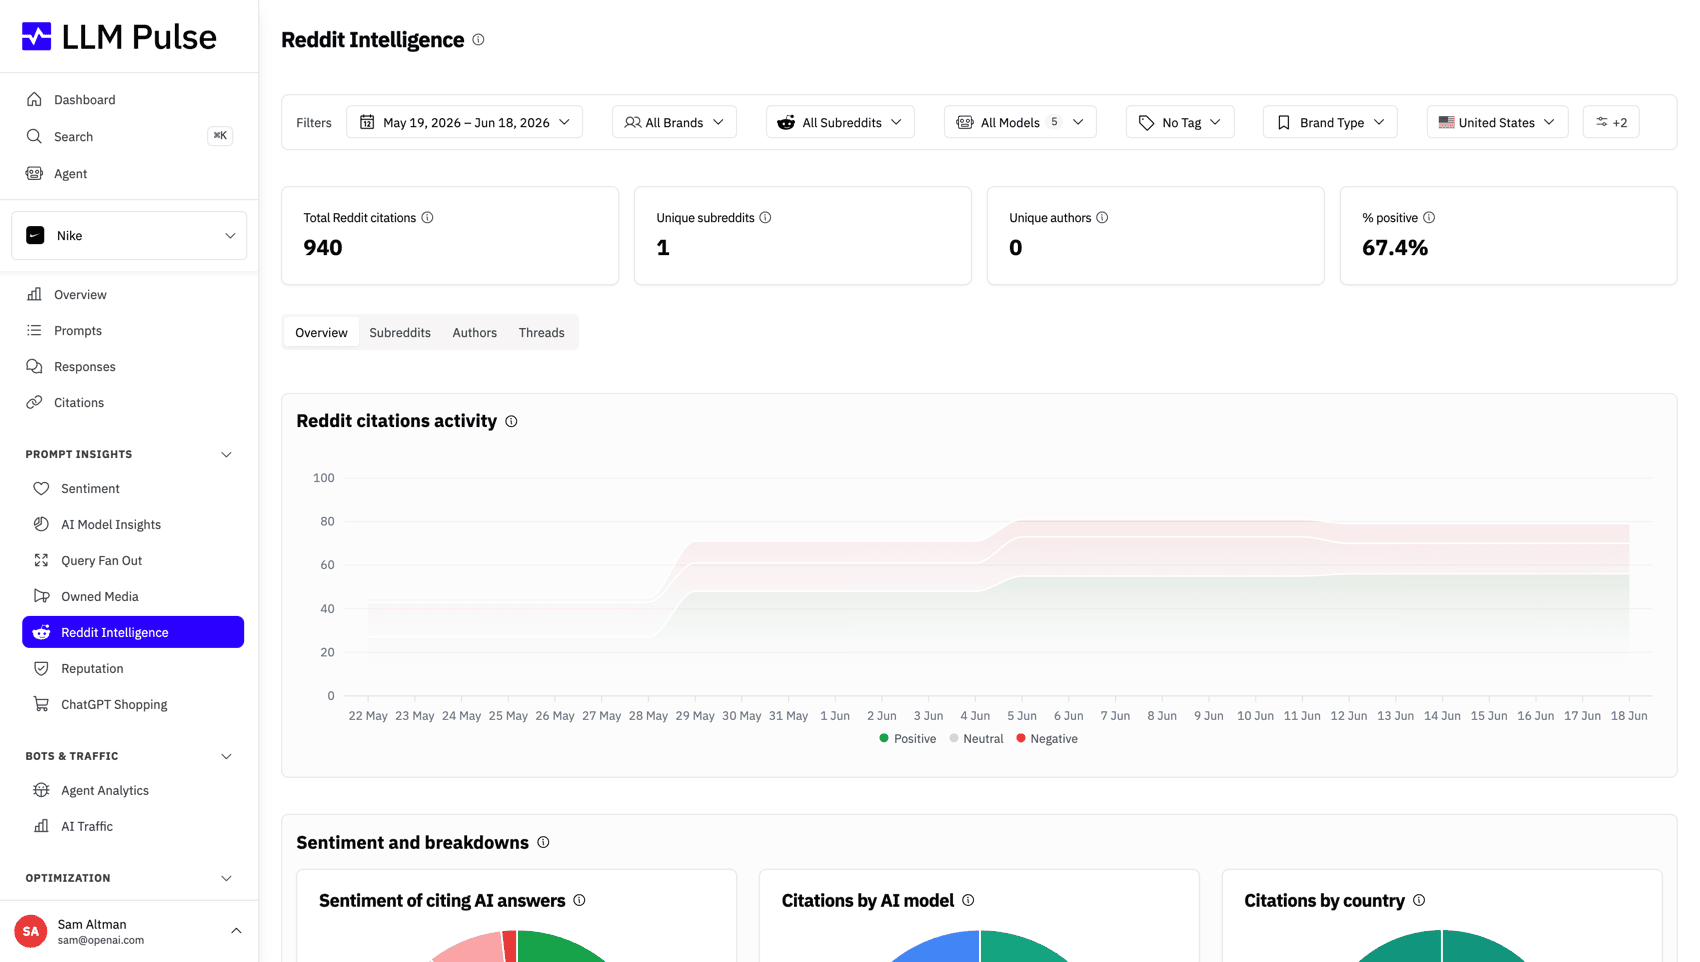
Task: Collapse the Bots & Traffic section
Action: (226, 756)
